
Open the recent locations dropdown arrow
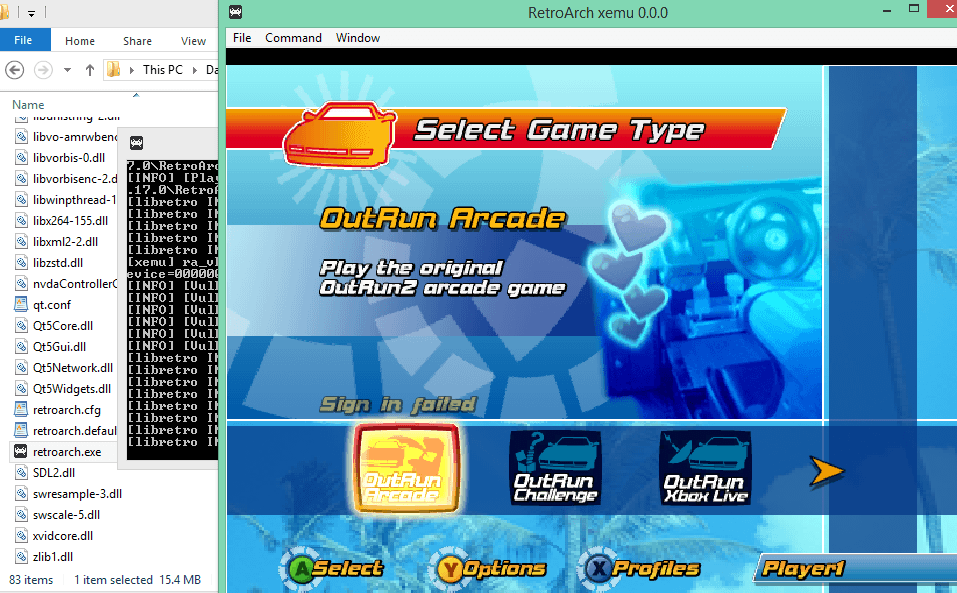click(67, 70)
